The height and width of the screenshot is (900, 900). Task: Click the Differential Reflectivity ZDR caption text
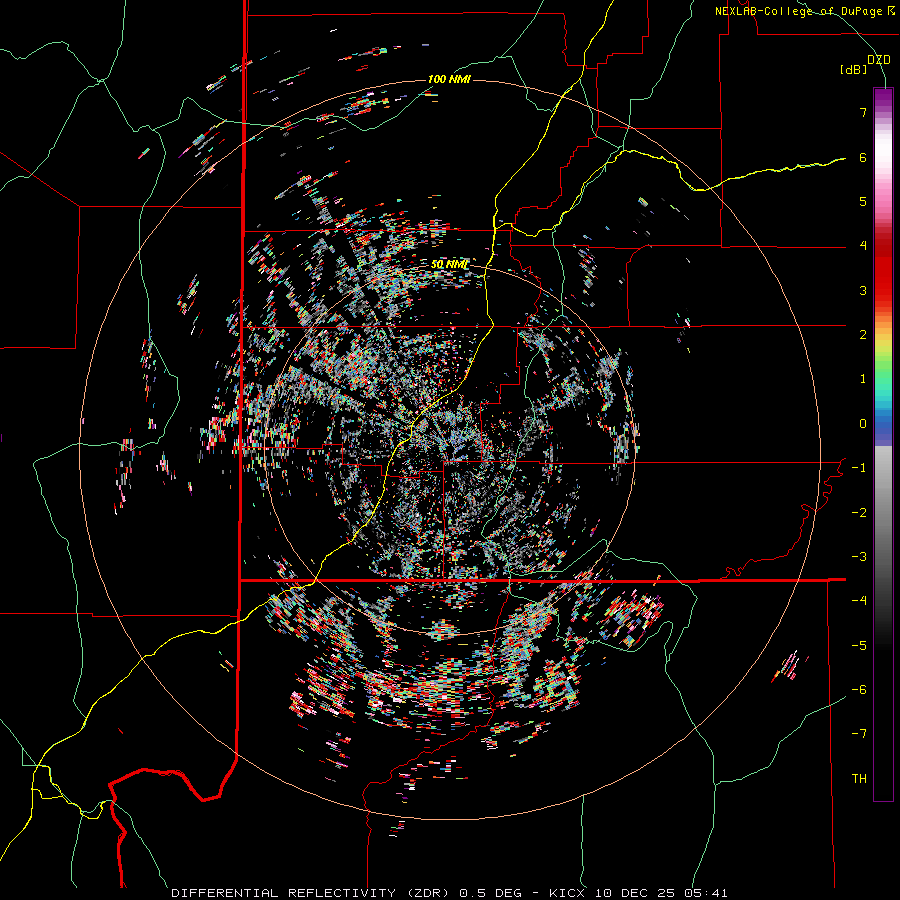449,893
